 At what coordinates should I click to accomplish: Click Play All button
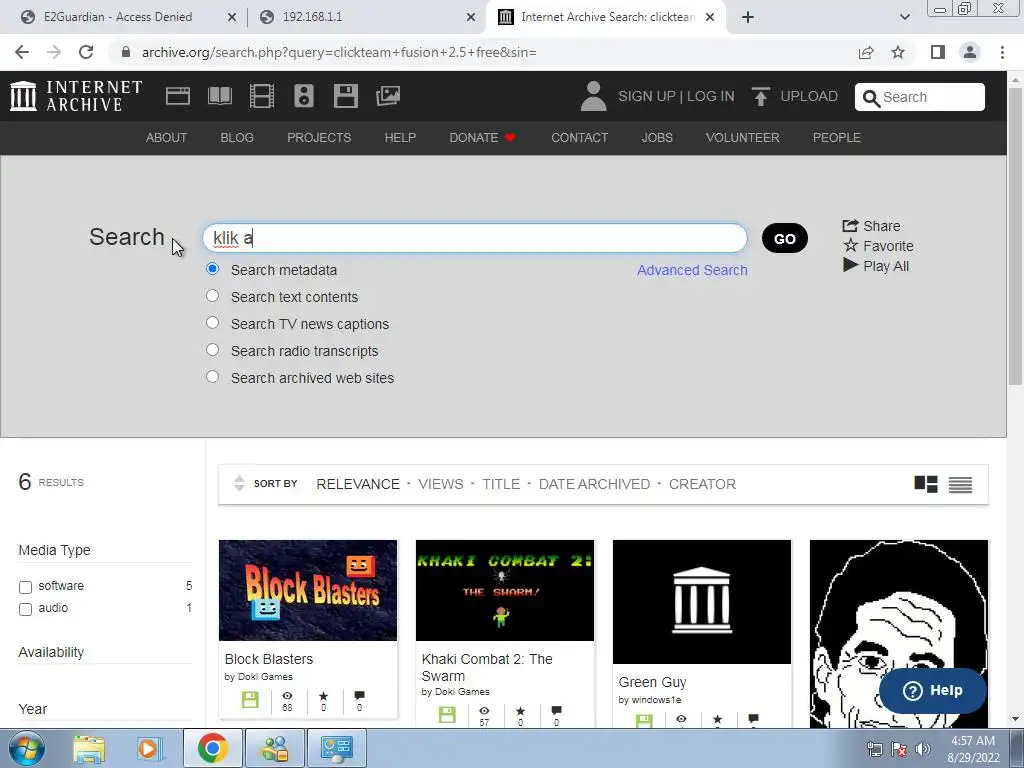[x=876, y=266]
